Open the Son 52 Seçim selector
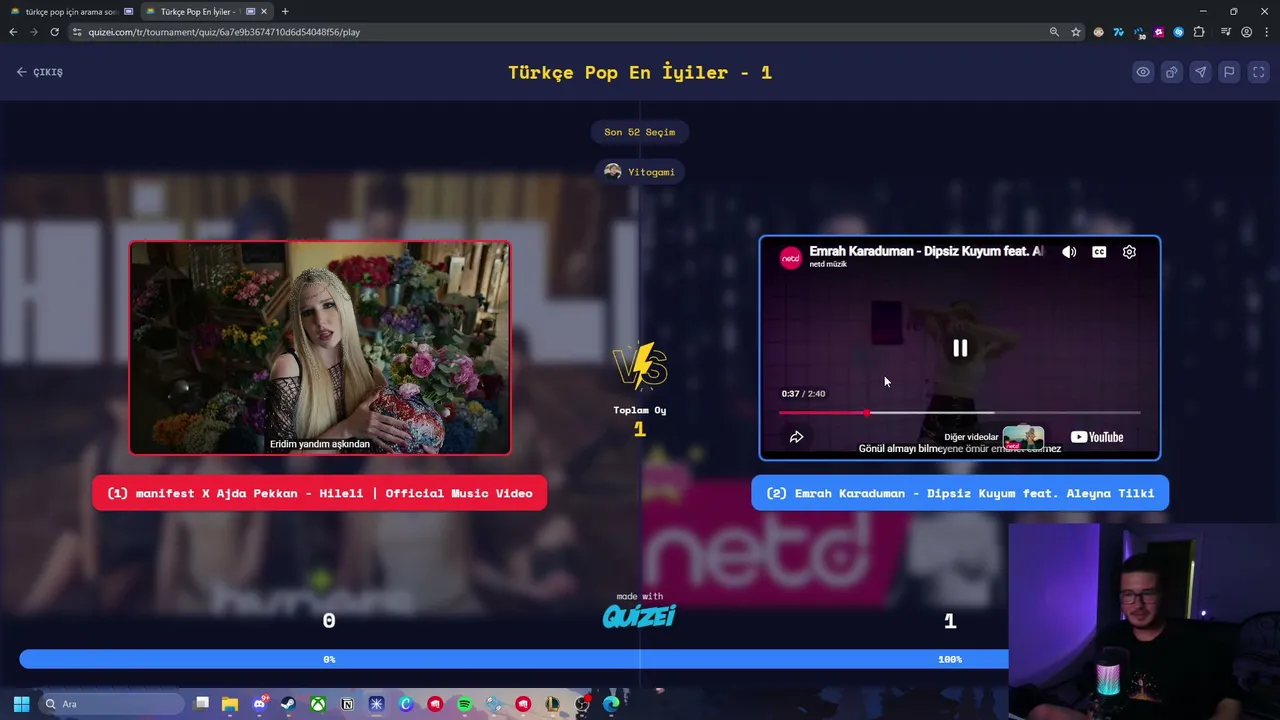The width and height of the screenshot is (1280, 720). (640, 132)
